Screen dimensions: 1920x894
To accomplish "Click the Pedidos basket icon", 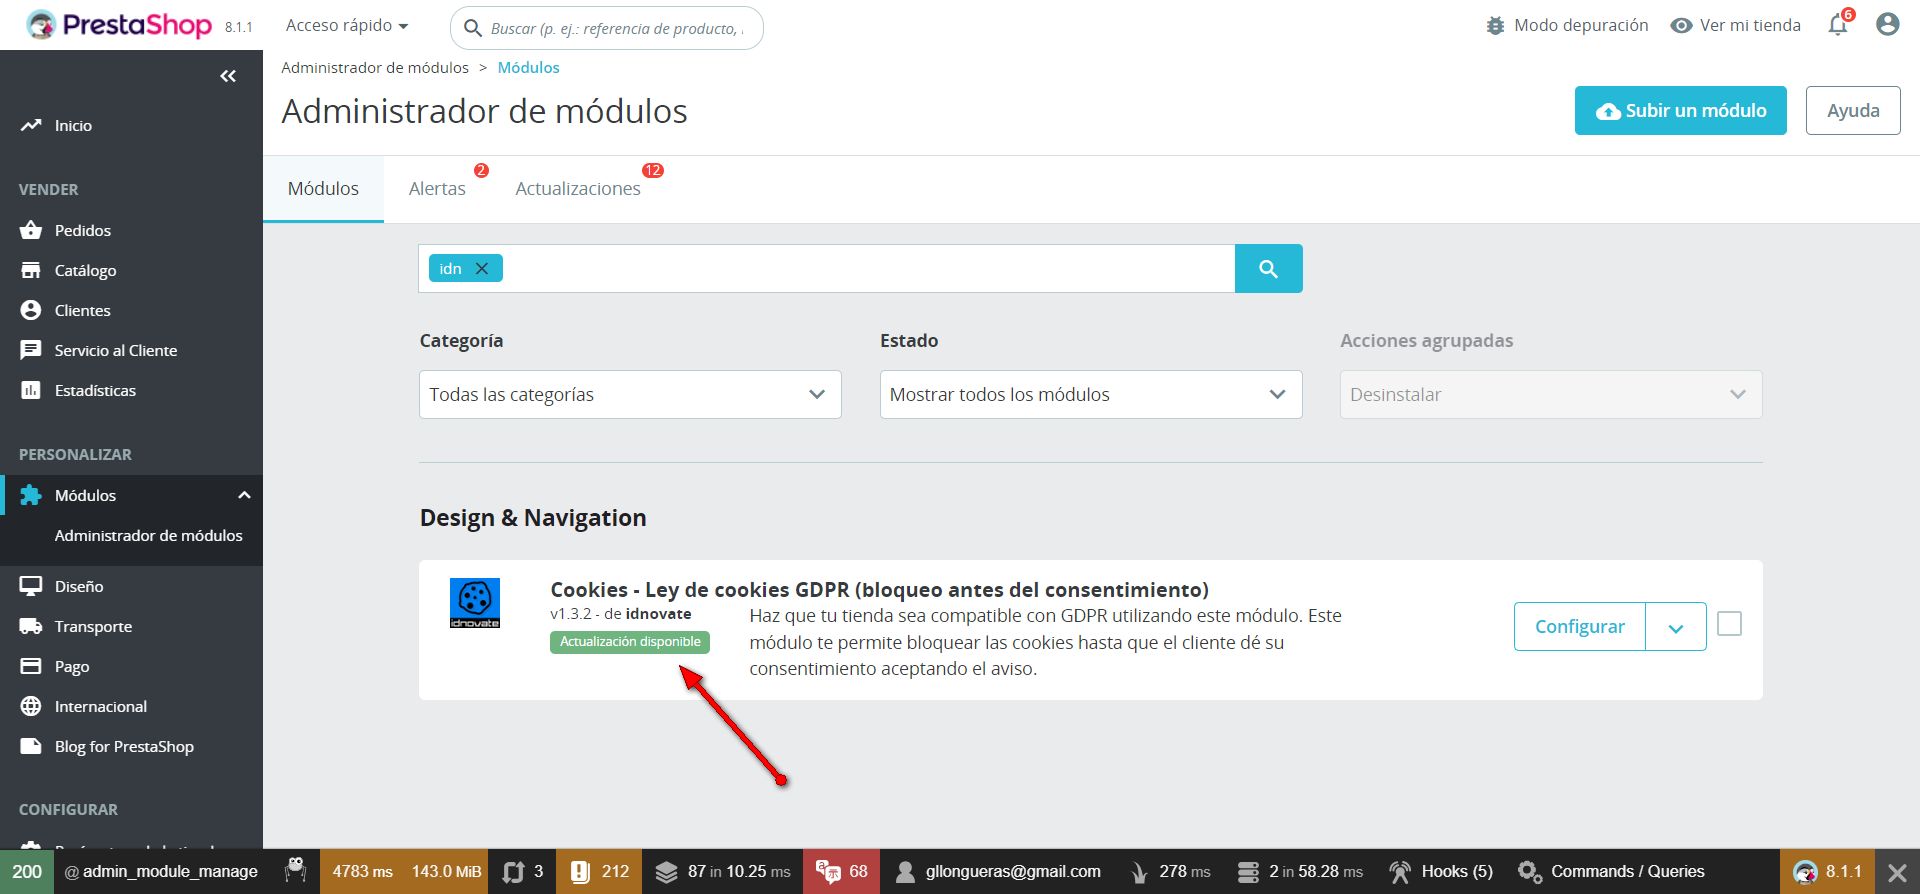I will coord(31,230).
